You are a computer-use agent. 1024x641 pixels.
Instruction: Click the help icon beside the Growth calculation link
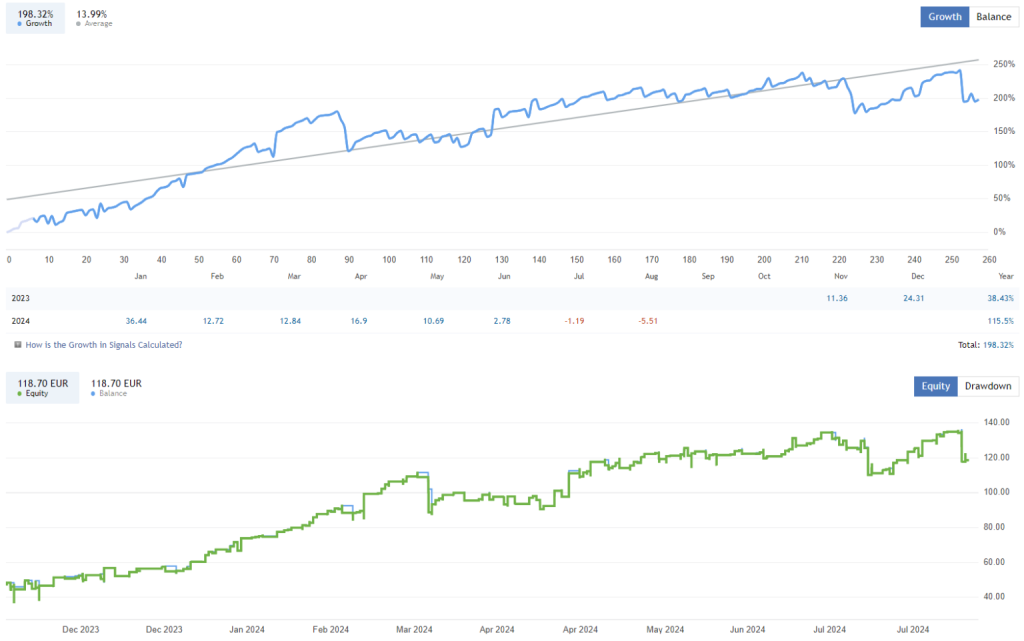(18, 344)
